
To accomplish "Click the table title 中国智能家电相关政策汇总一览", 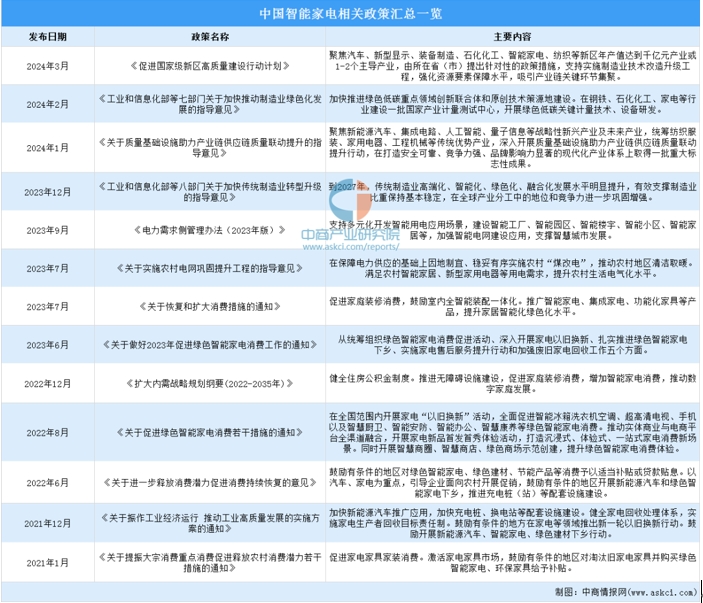I will (x=351, y=13).
